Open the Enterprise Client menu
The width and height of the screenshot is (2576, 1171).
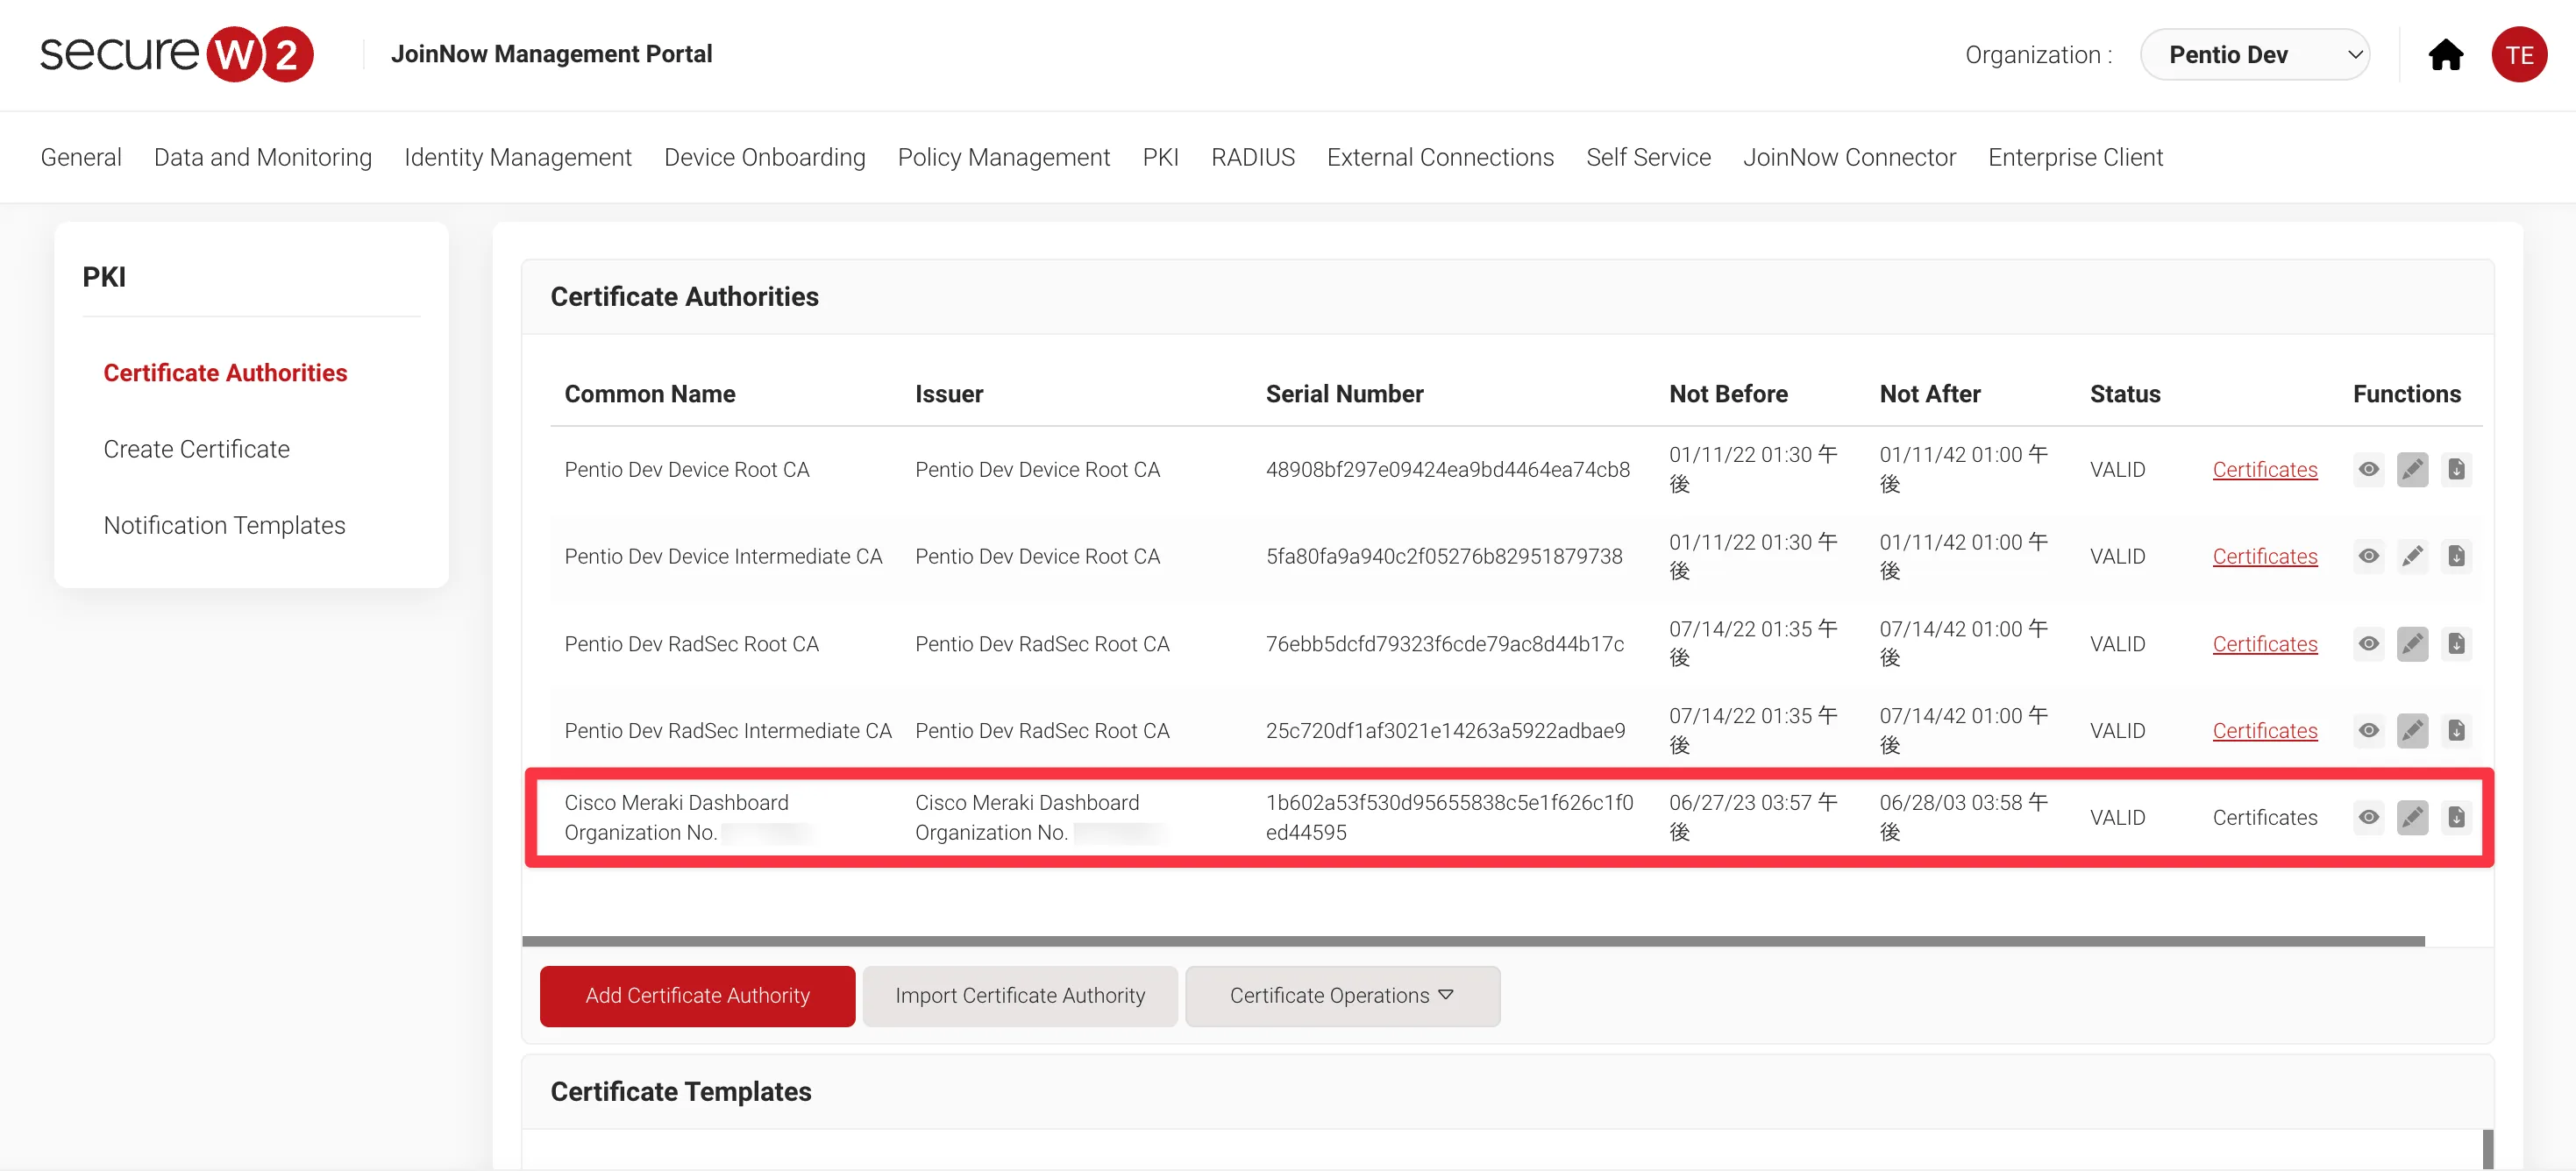pos(2075,157)
